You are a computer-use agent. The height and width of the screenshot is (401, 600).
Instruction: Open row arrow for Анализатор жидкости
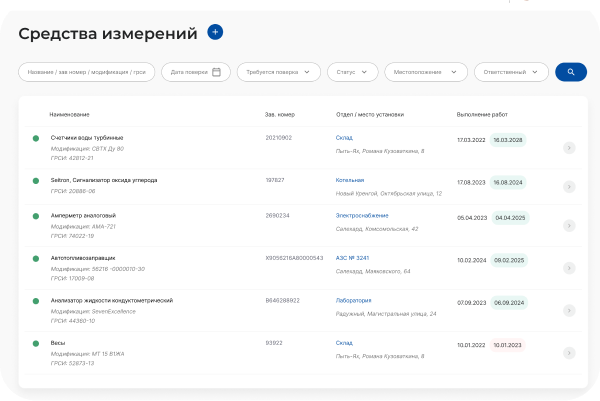(x=569, y=307)
